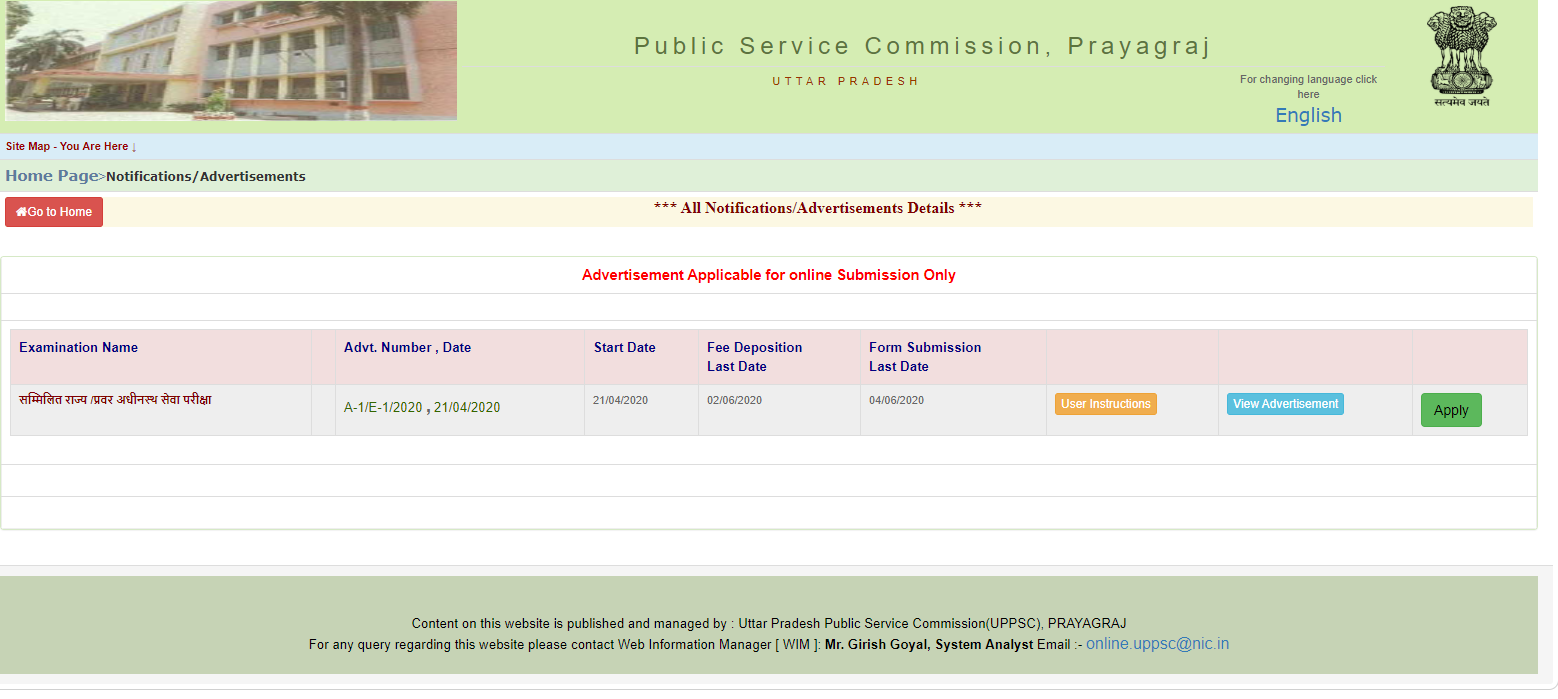
Task: Click the Site Map - You Are Here text
Action: point(71,146)
